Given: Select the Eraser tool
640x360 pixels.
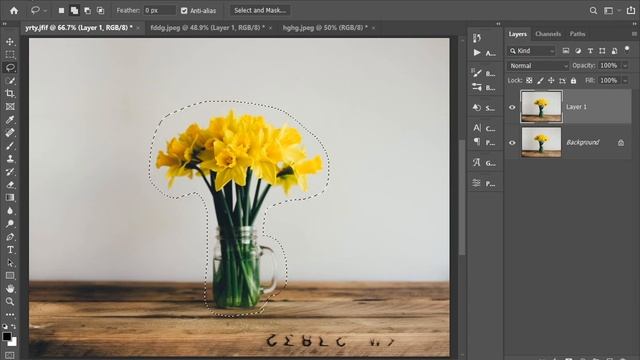Looking at the screenshot, I should point(10,184).
